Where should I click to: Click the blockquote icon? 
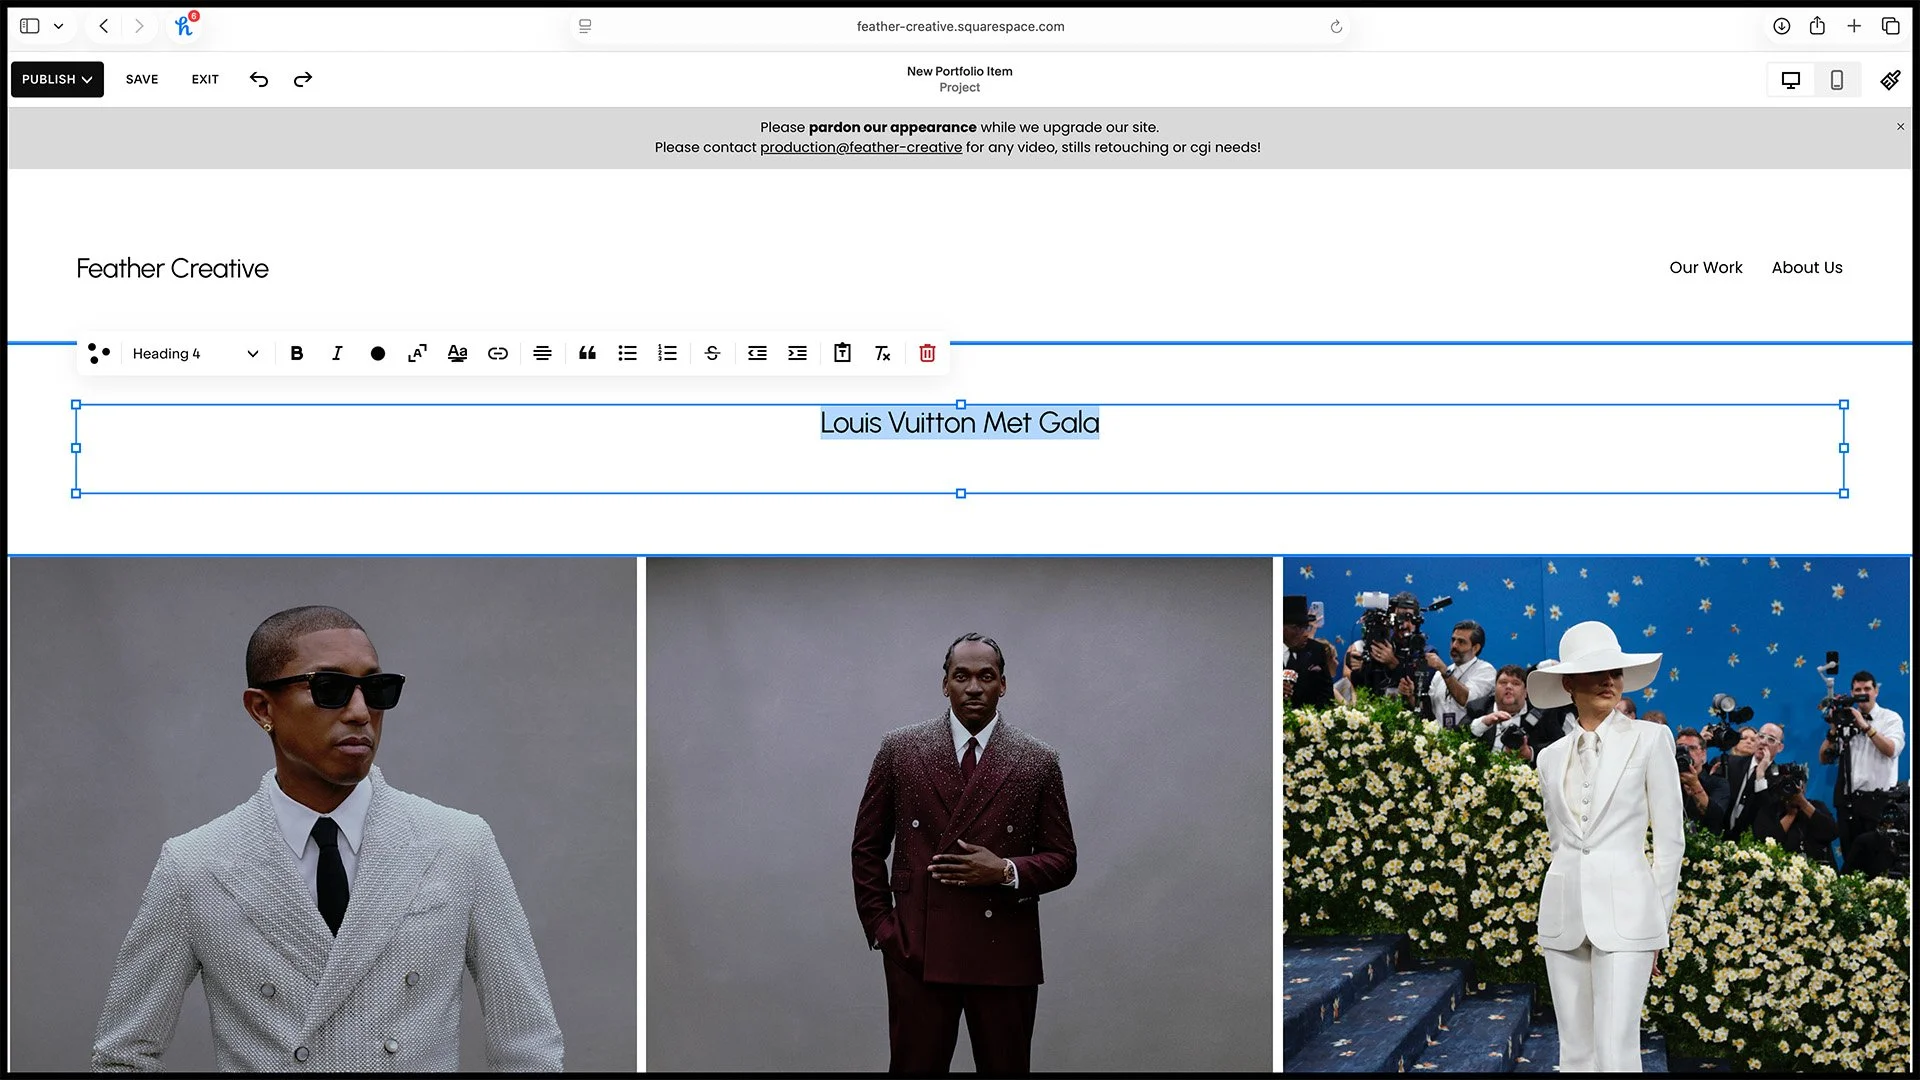pos(587,353)
